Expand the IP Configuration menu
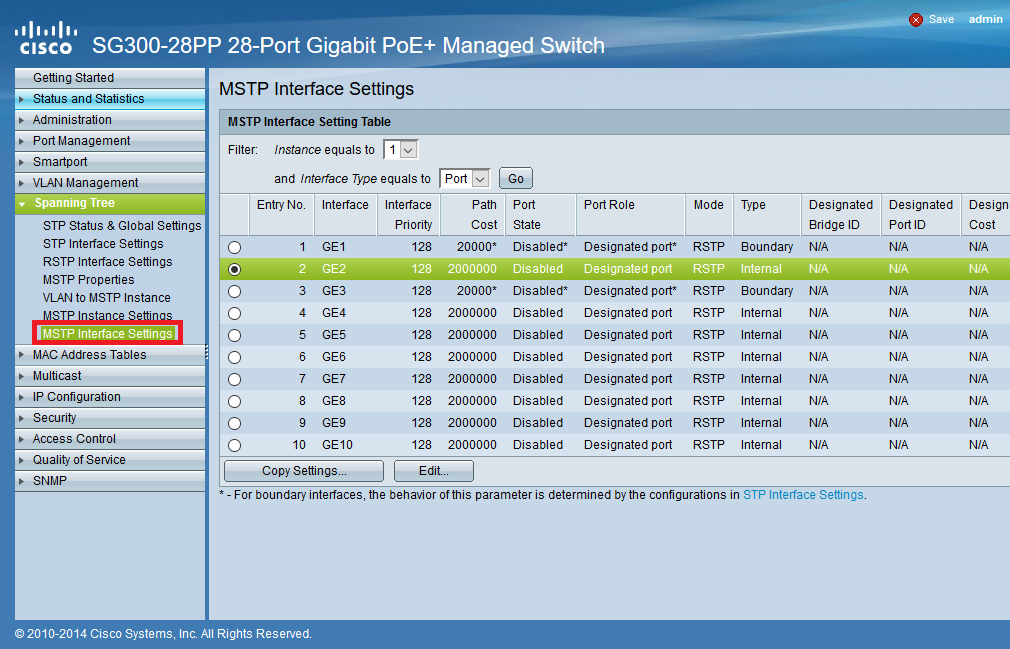This screenshot has width=1010, height=649. pos(110,397)
